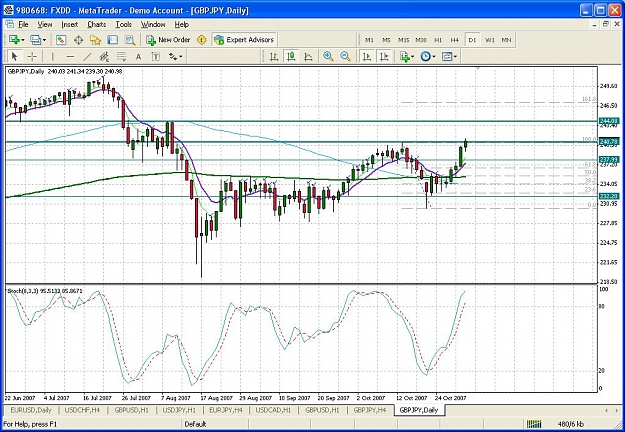Open the Window menu
625x432 pixels.
click(x=153, y=24)
